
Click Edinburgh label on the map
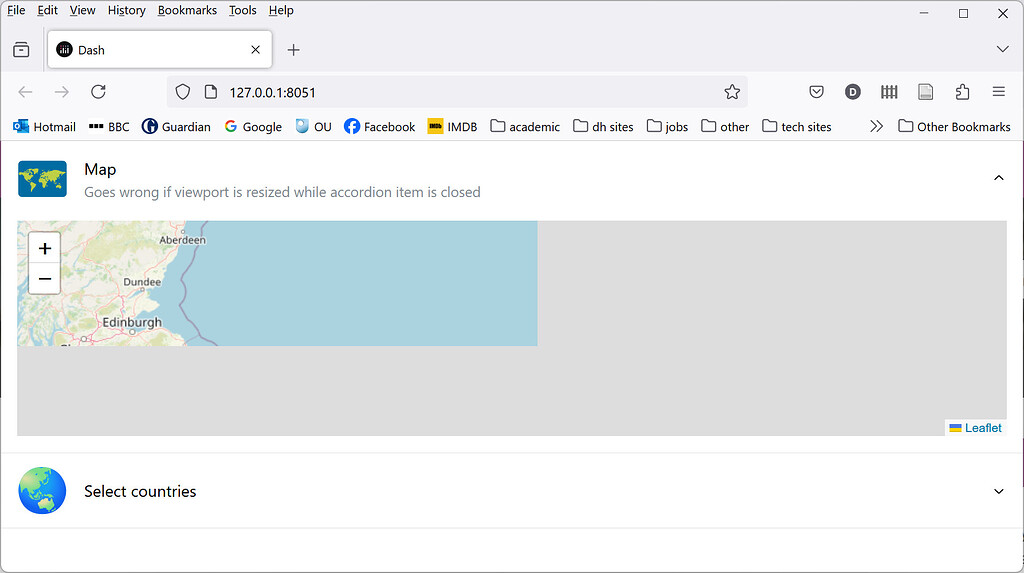coord(132,322)
